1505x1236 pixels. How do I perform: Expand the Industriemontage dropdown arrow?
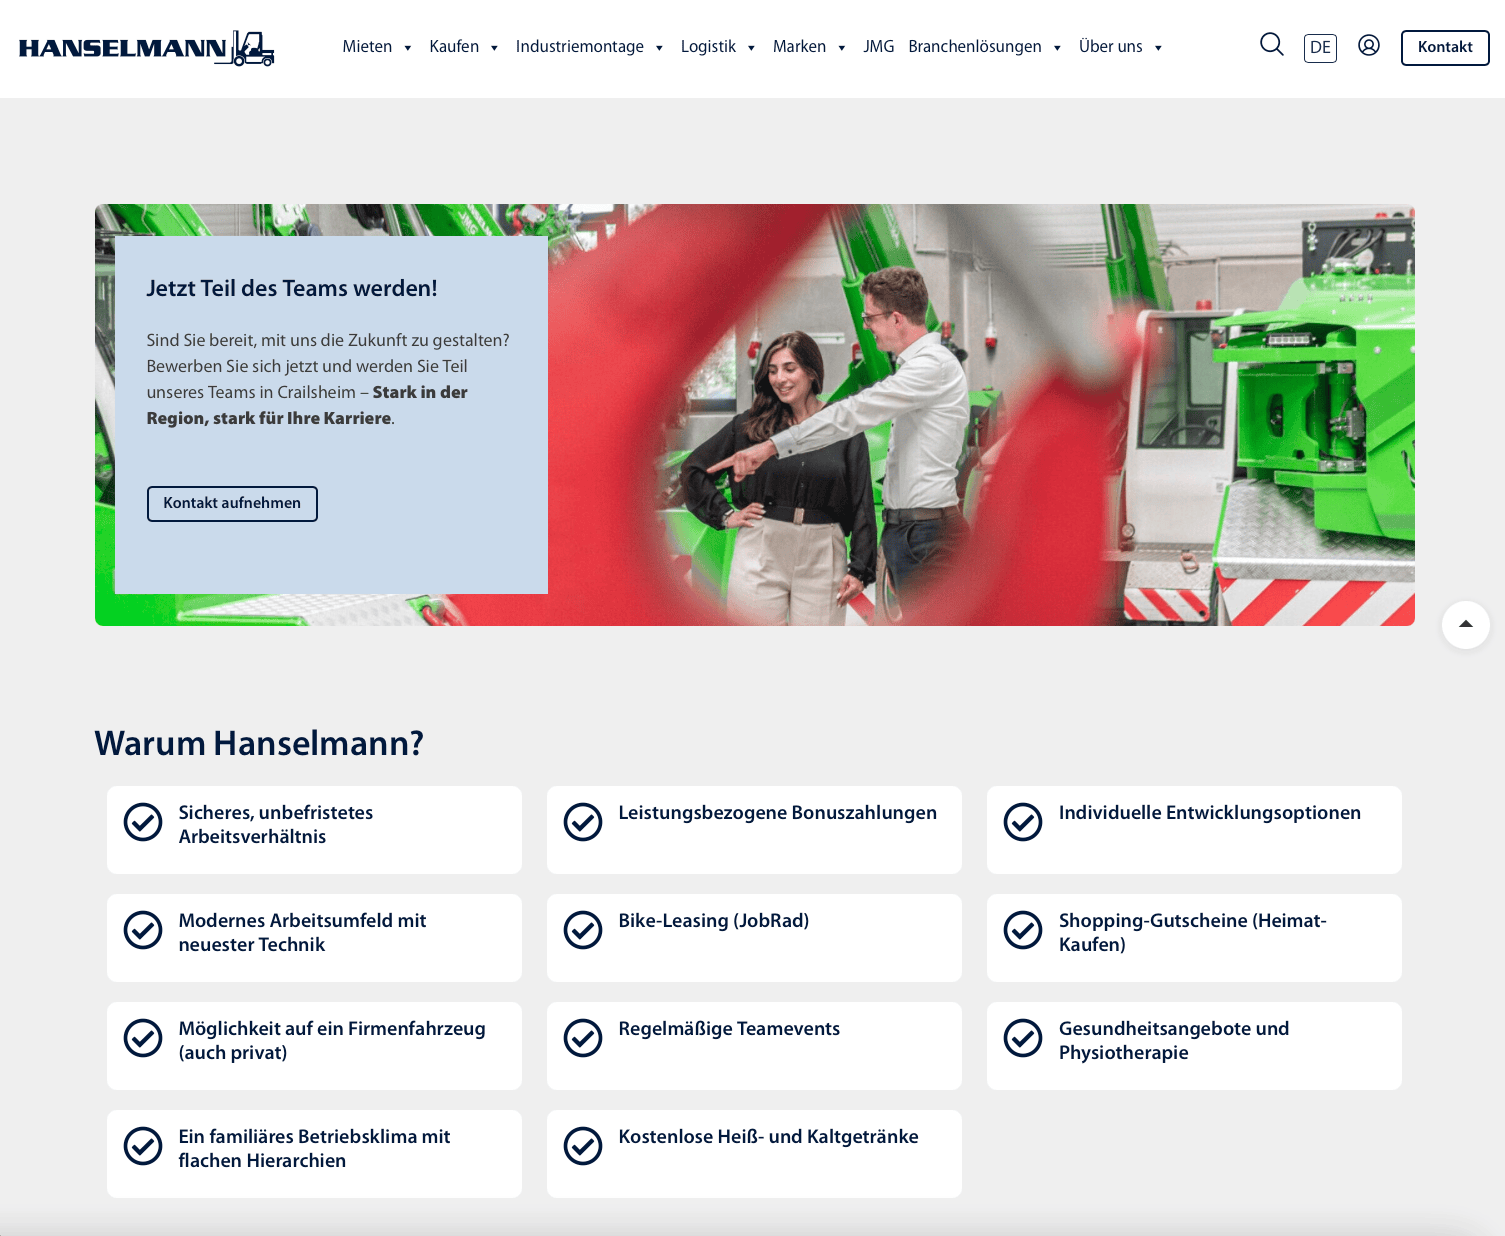(659, 48)
